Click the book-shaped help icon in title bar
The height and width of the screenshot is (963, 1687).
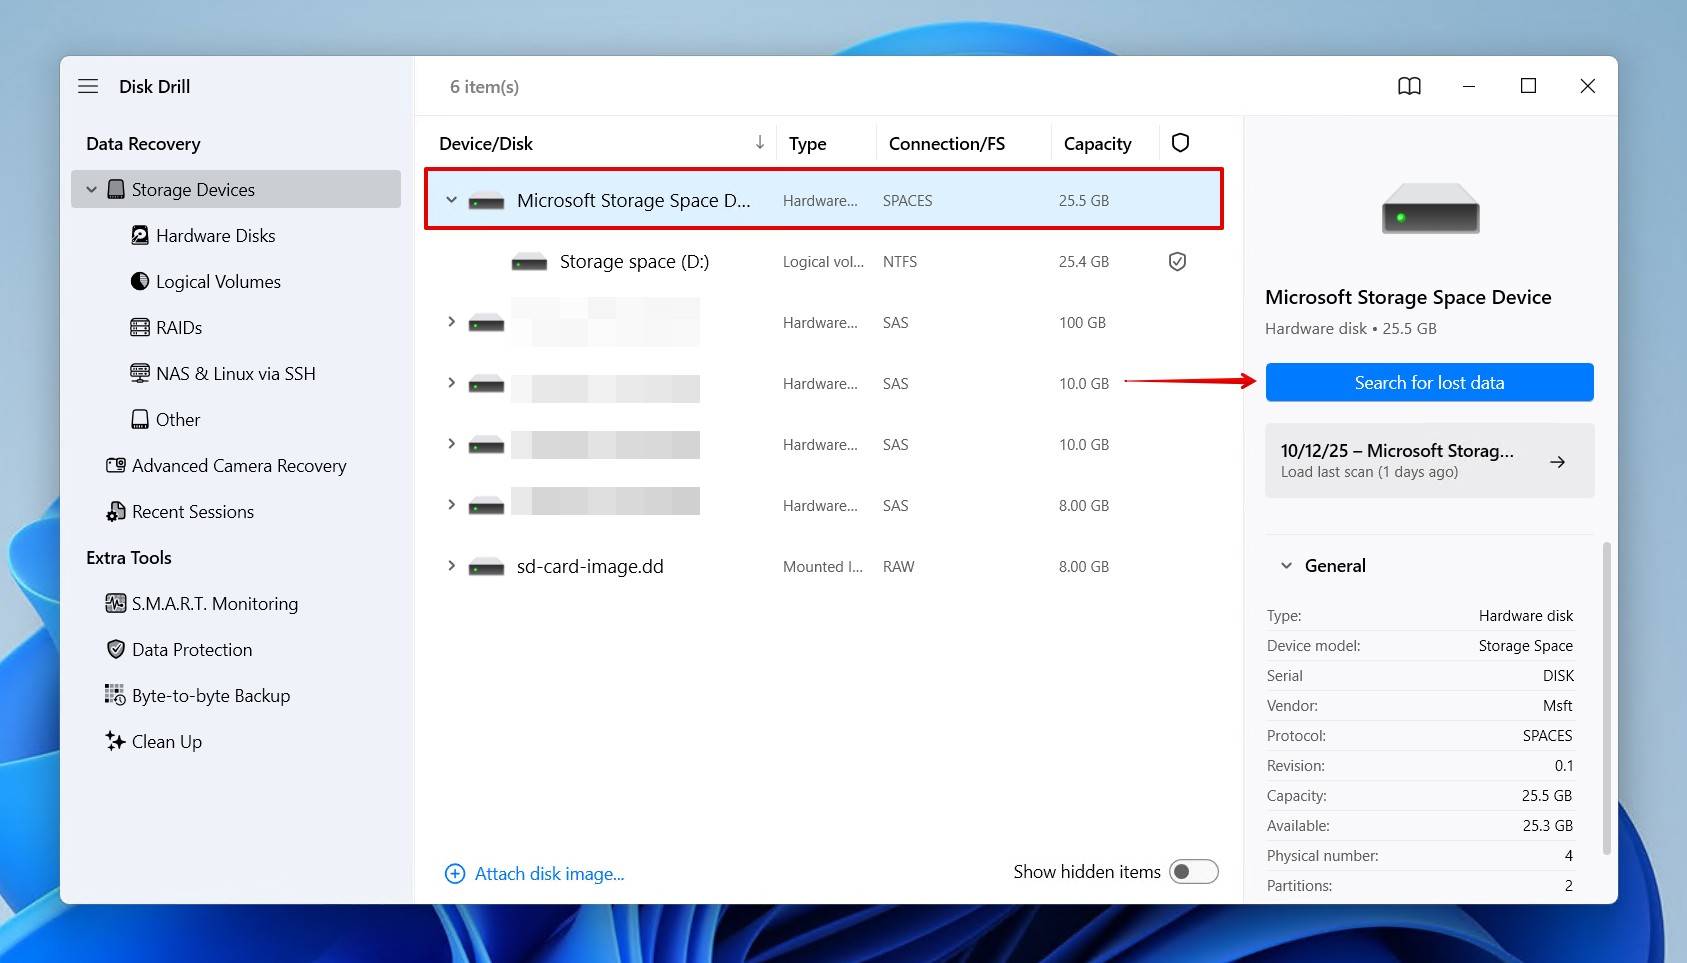pyautogui.click(x=1409, y=86)
